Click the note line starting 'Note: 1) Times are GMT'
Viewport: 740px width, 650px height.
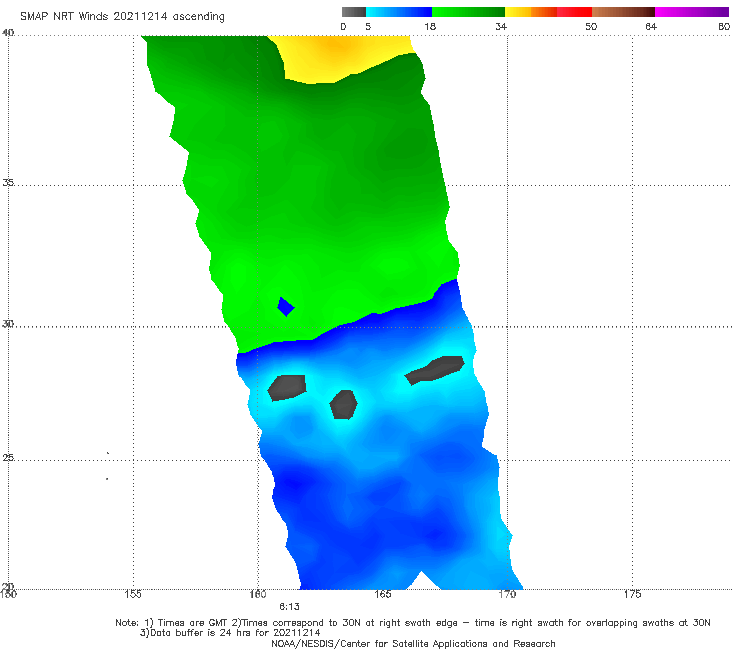click(x=413, y=623)
